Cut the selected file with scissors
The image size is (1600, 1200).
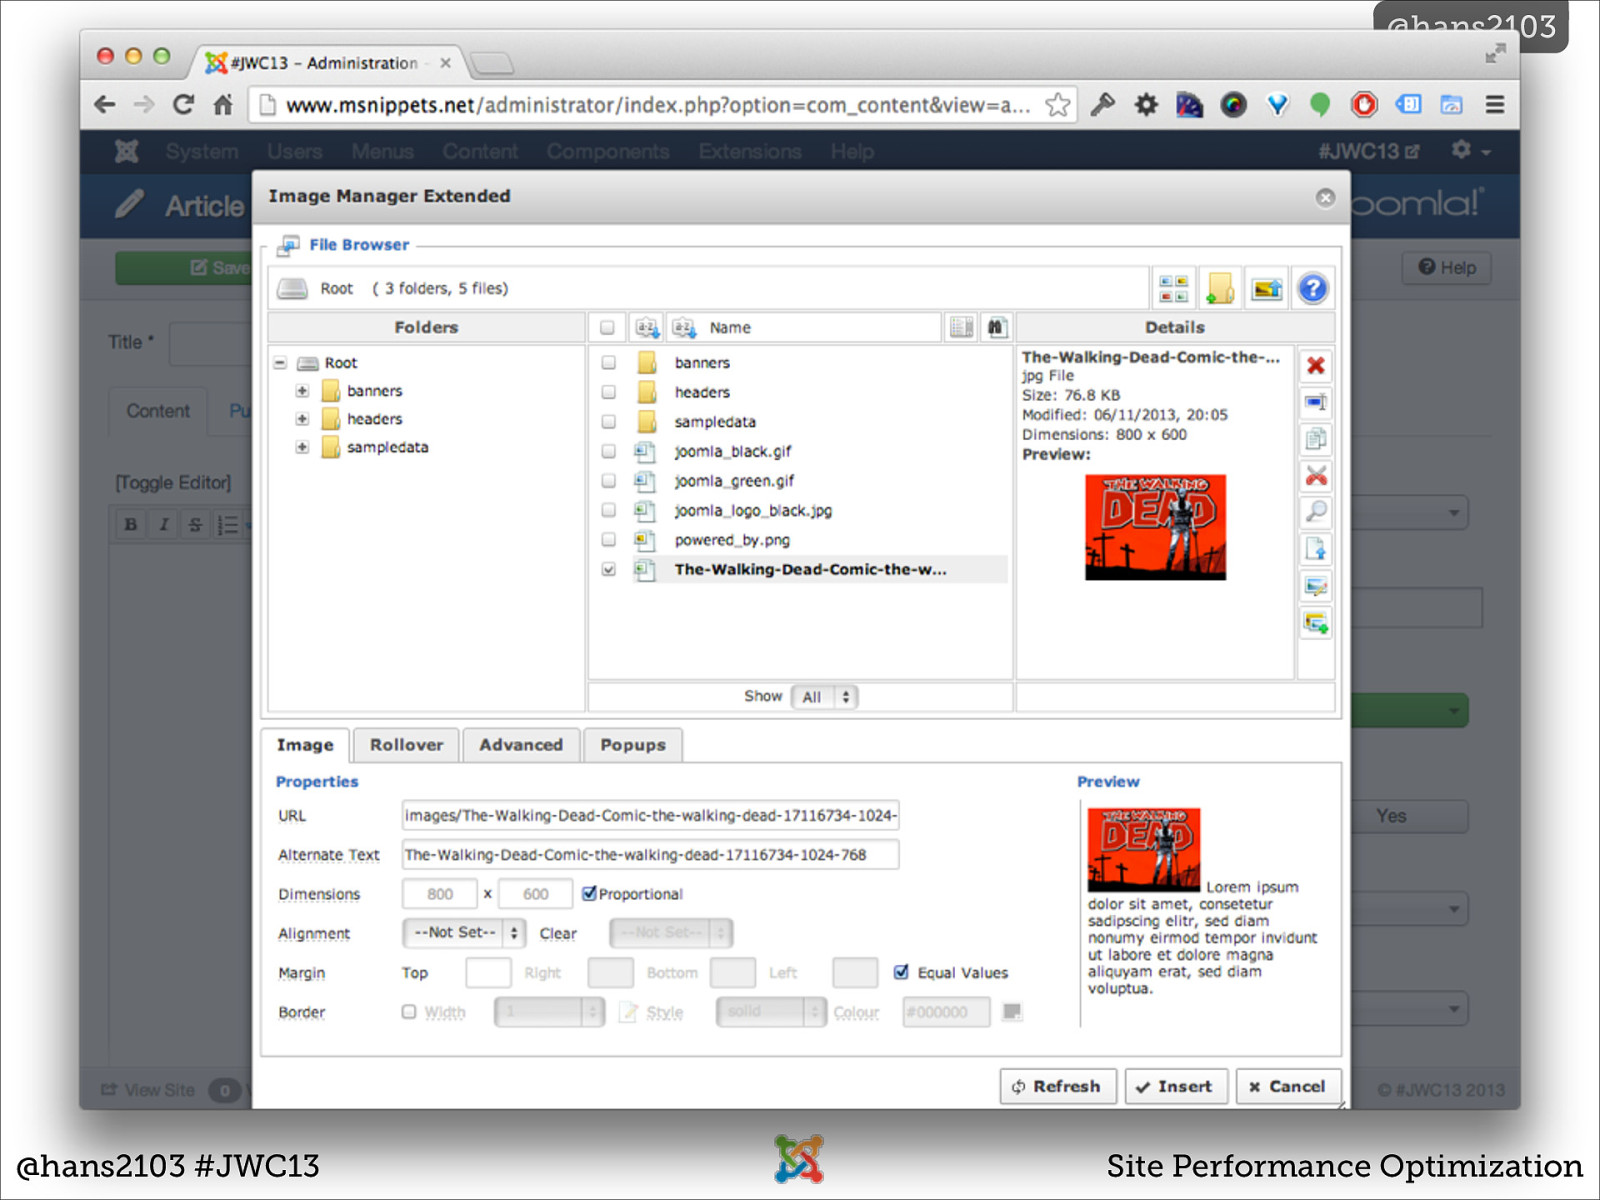point(1316,476)
